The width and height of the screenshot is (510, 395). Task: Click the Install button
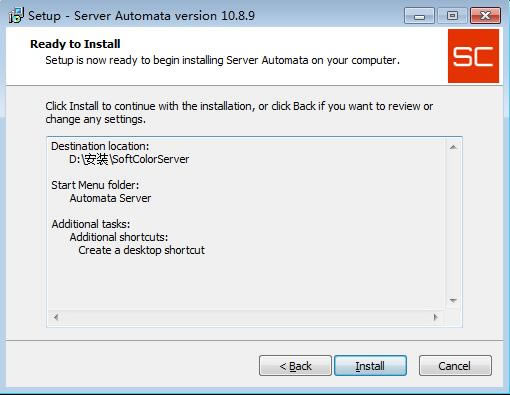tap(370, 366)
